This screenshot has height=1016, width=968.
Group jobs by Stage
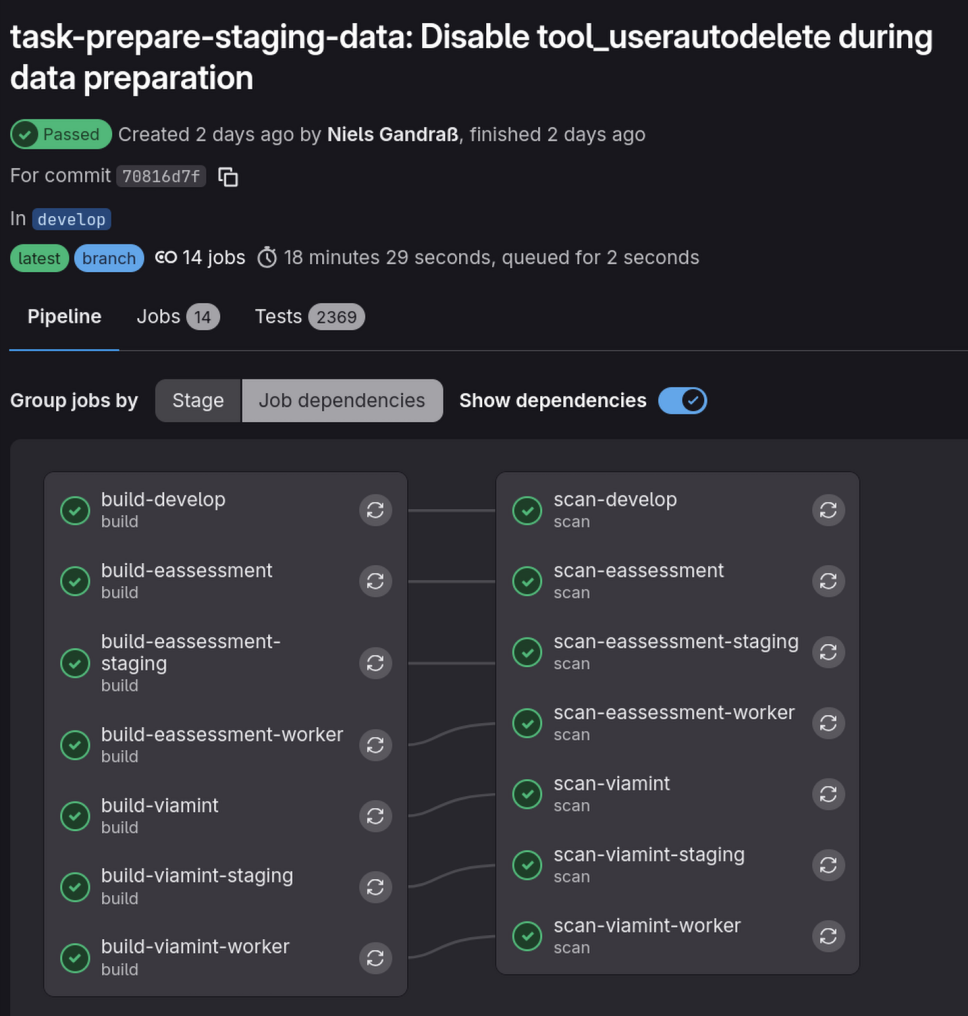[x=198, y=401]
